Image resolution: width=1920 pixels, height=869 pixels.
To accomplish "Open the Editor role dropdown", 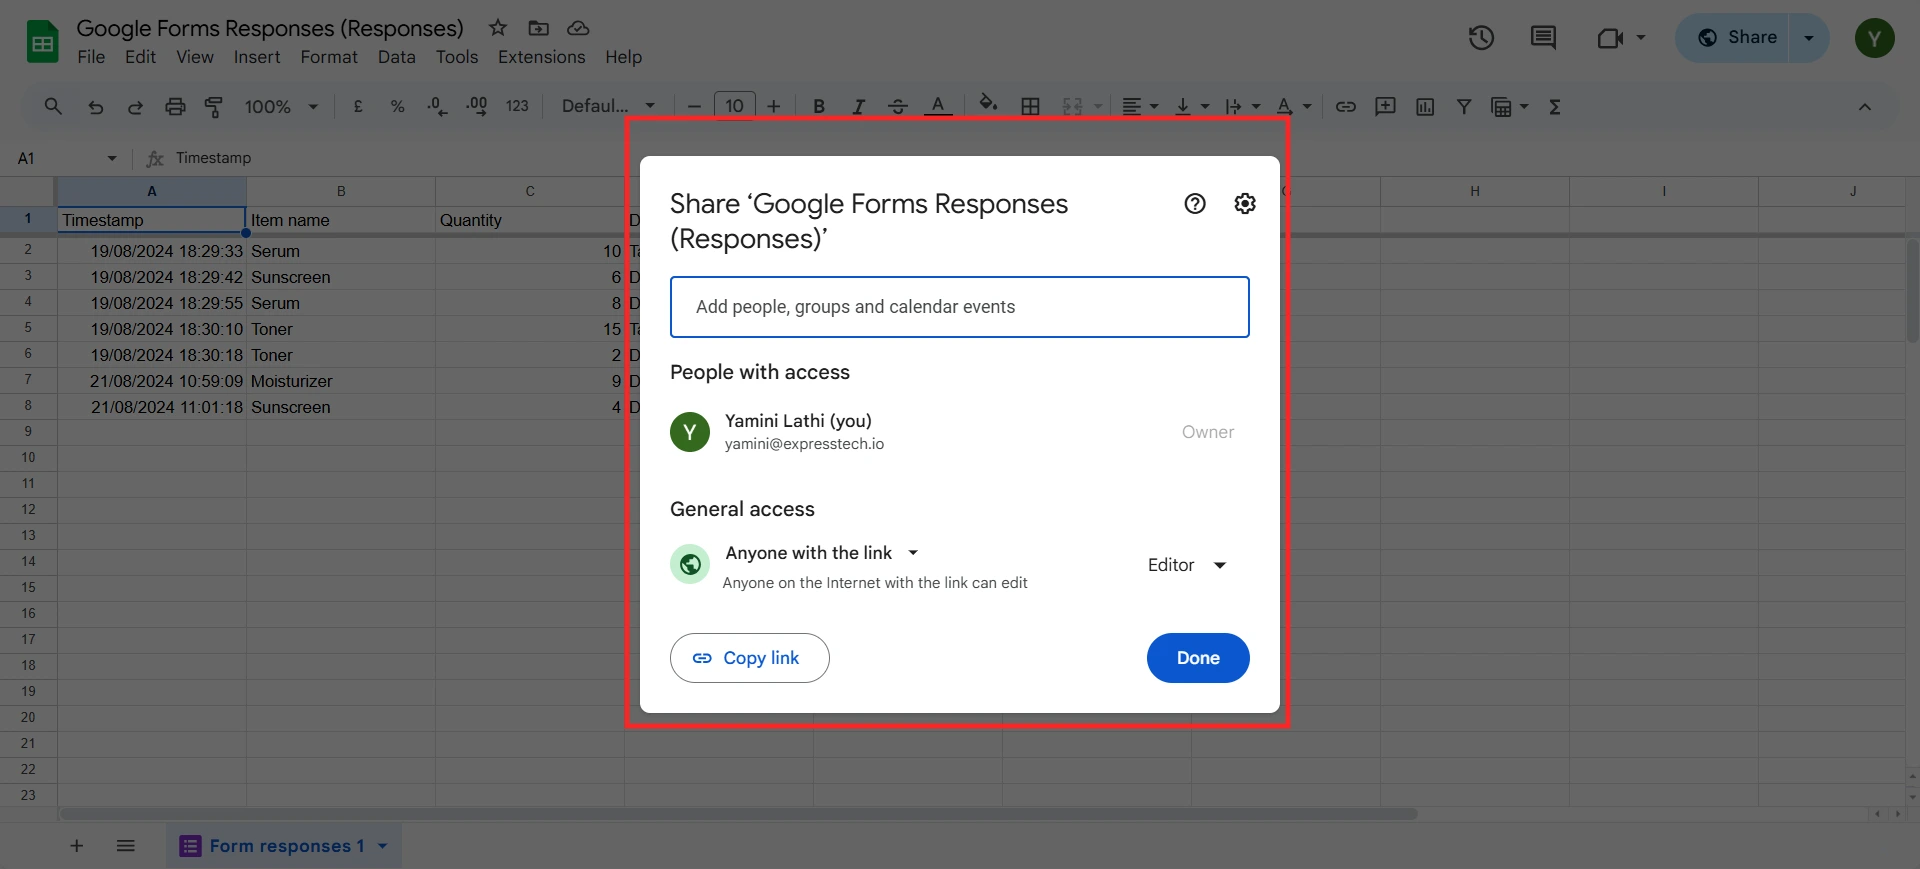I will click(1187, 565).
